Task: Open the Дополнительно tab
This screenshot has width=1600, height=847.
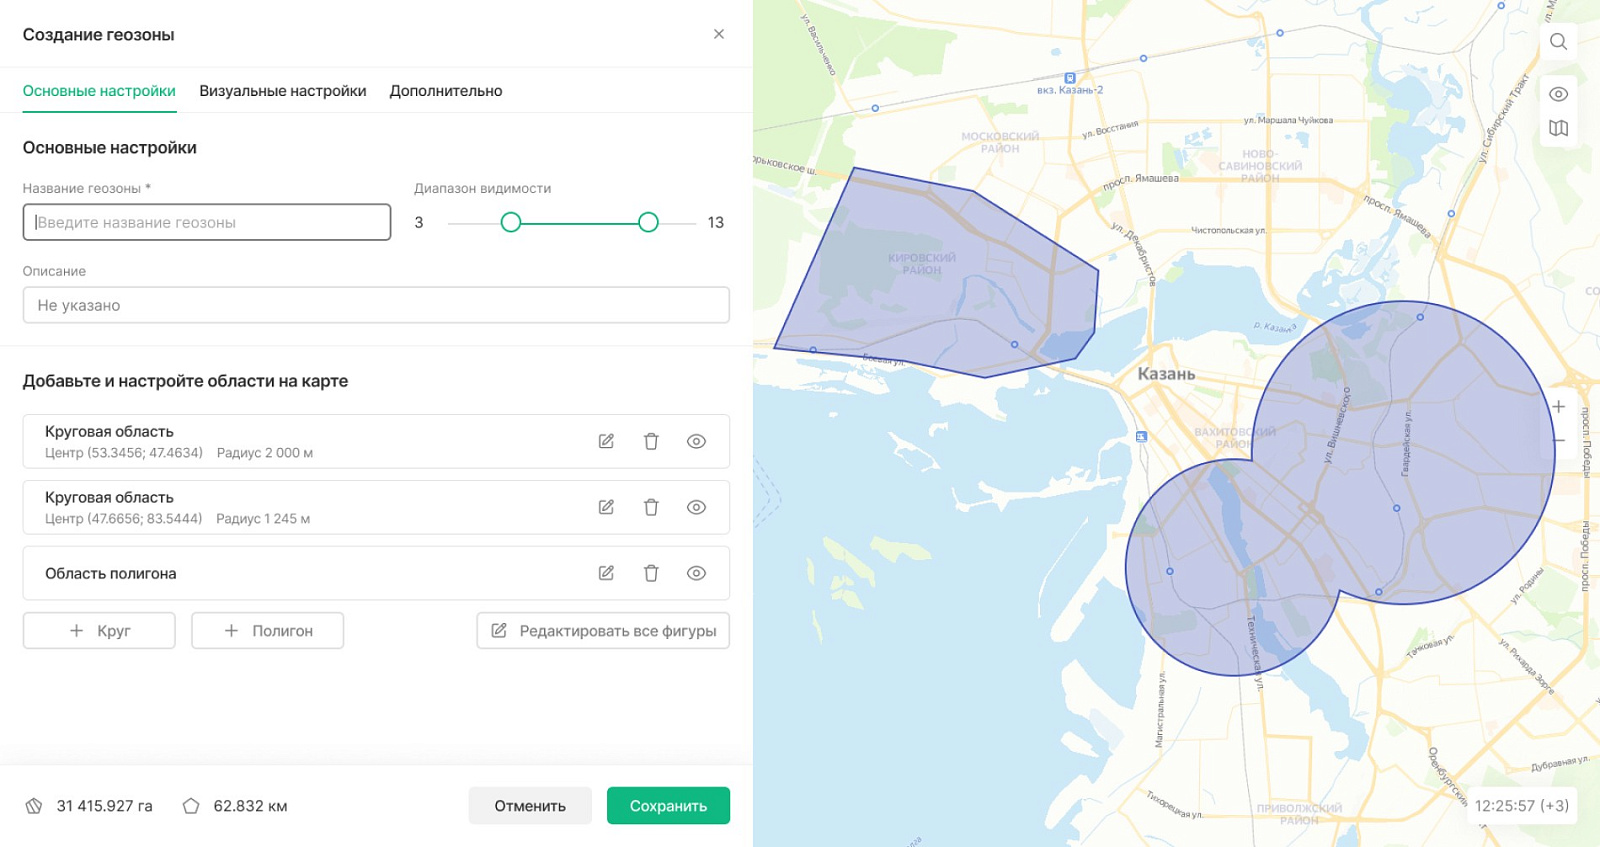Action: point(446,91)
